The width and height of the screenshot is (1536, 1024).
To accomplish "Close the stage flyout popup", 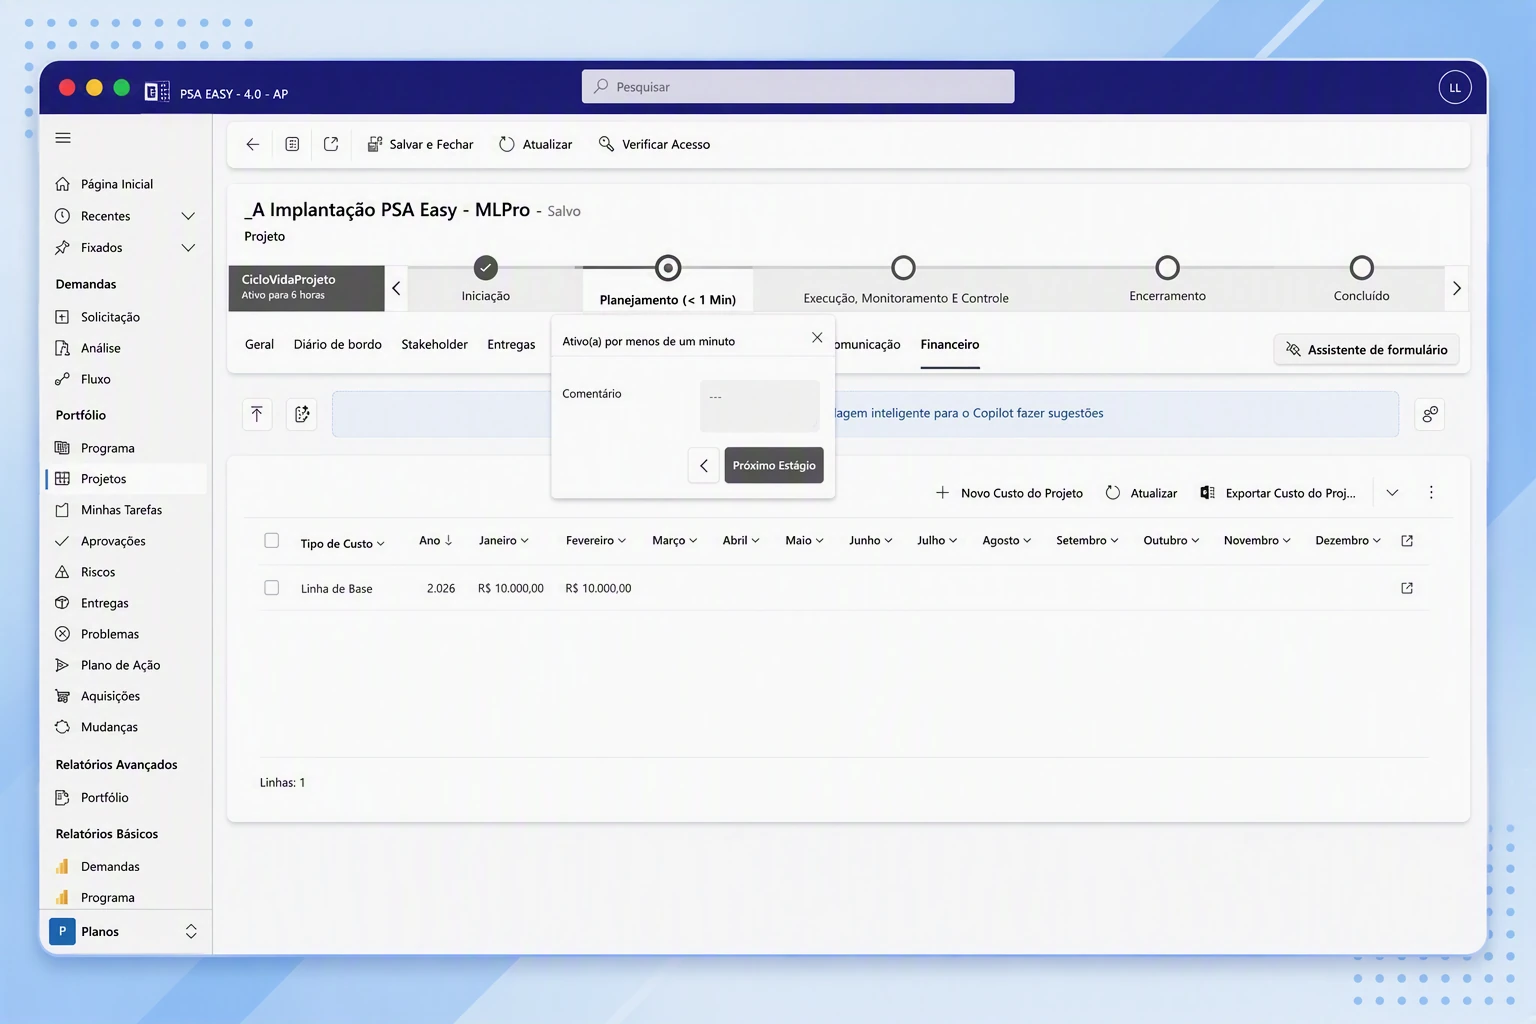I will tap(817, 338).
